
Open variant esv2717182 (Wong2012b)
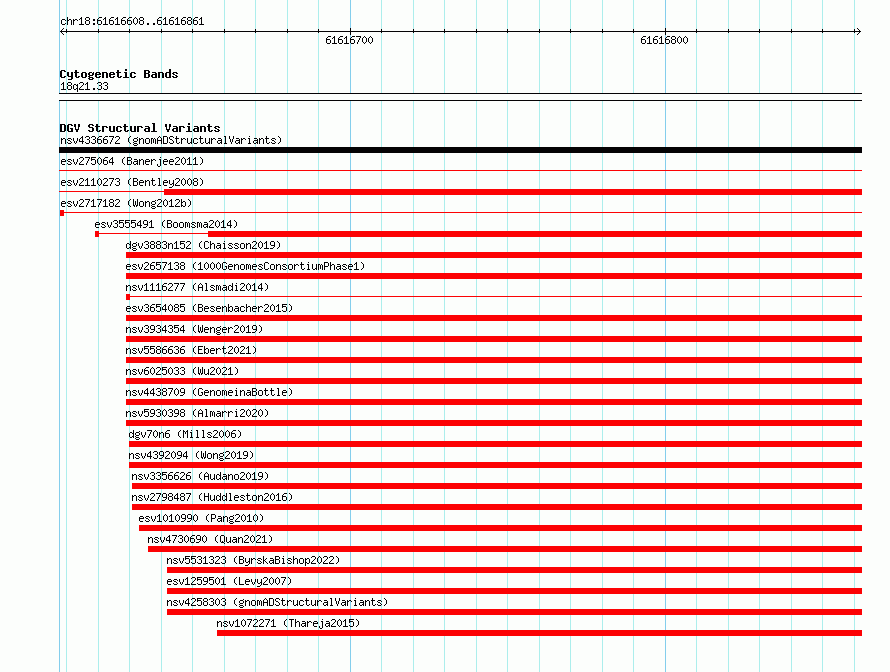coord(126,203)
